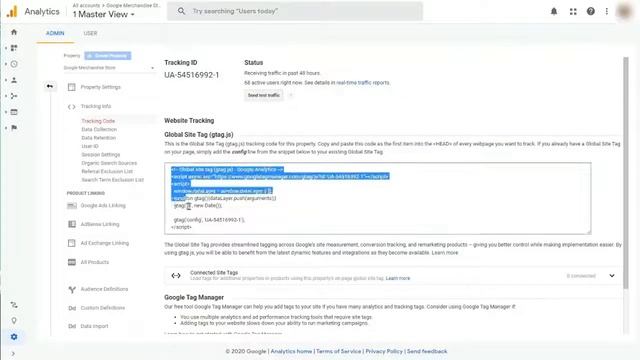Screen dimensions: 640x360
Task: Open Audience person icon in sidebar
Action: [x=14, y=80]
